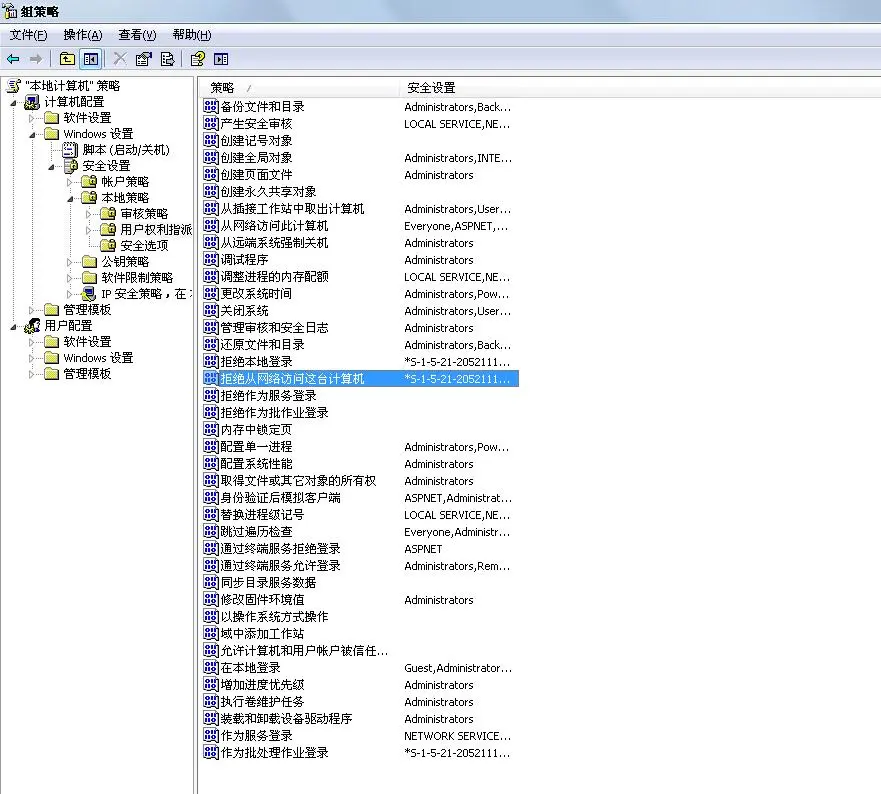Open the 操作(A) menu
The height and width of the screenshot is (794, 881).
click(x=81, y=35)
